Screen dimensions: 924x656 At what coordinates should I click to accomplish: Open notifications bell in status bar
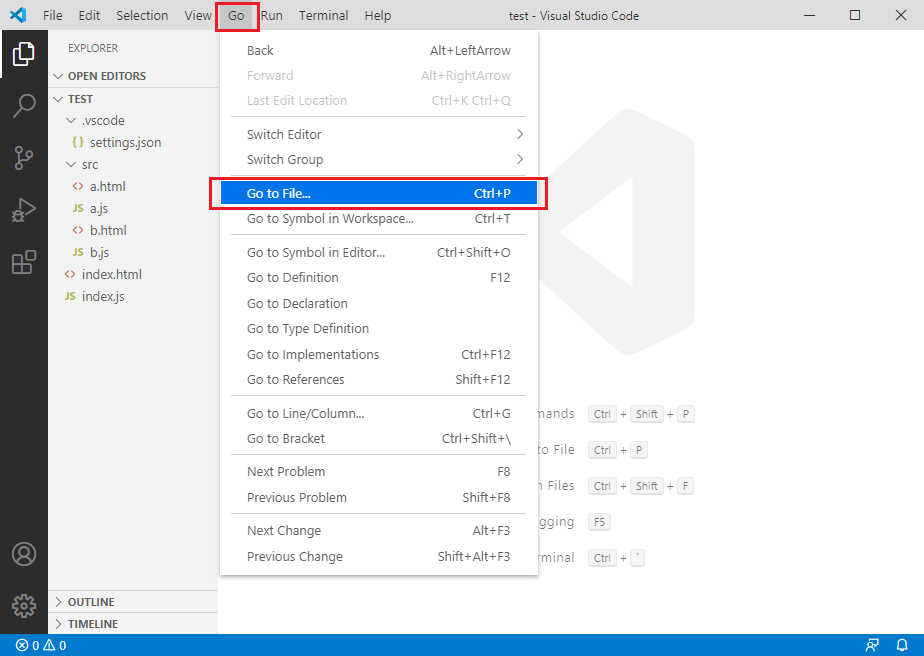(x=902, y=645)
